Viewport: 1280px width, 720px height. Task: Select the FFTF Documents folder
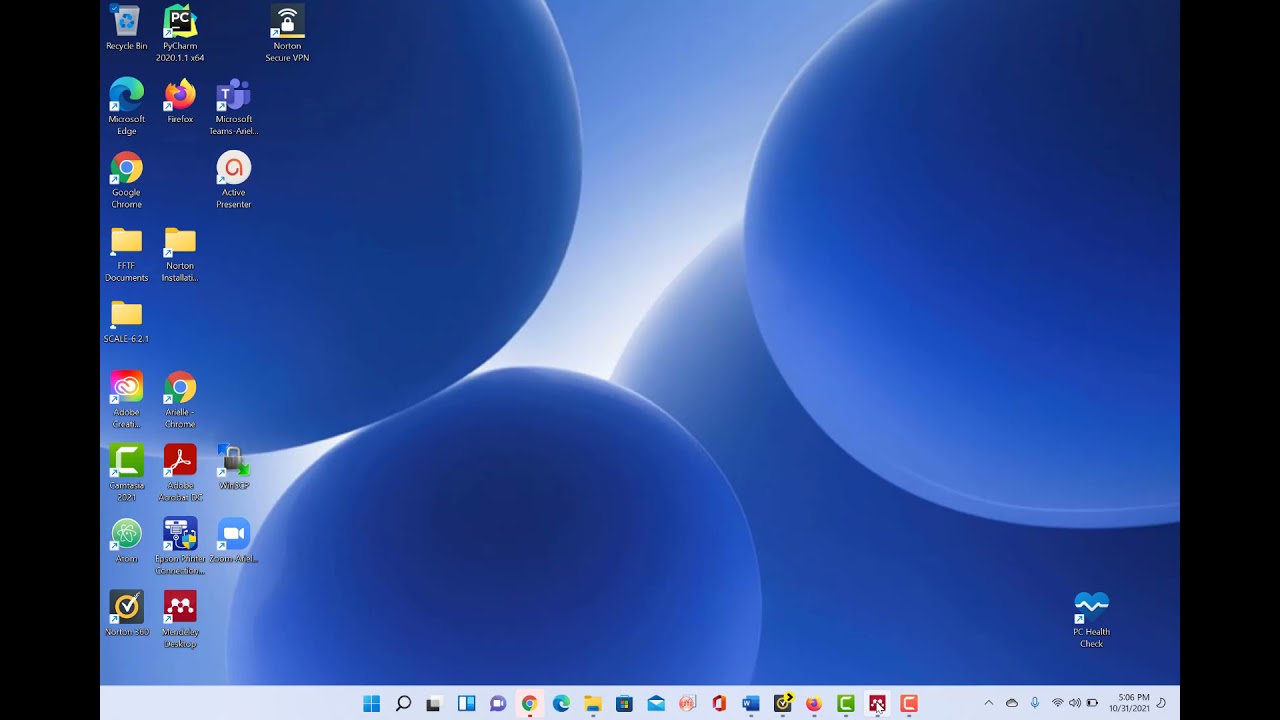coord(126,242)
